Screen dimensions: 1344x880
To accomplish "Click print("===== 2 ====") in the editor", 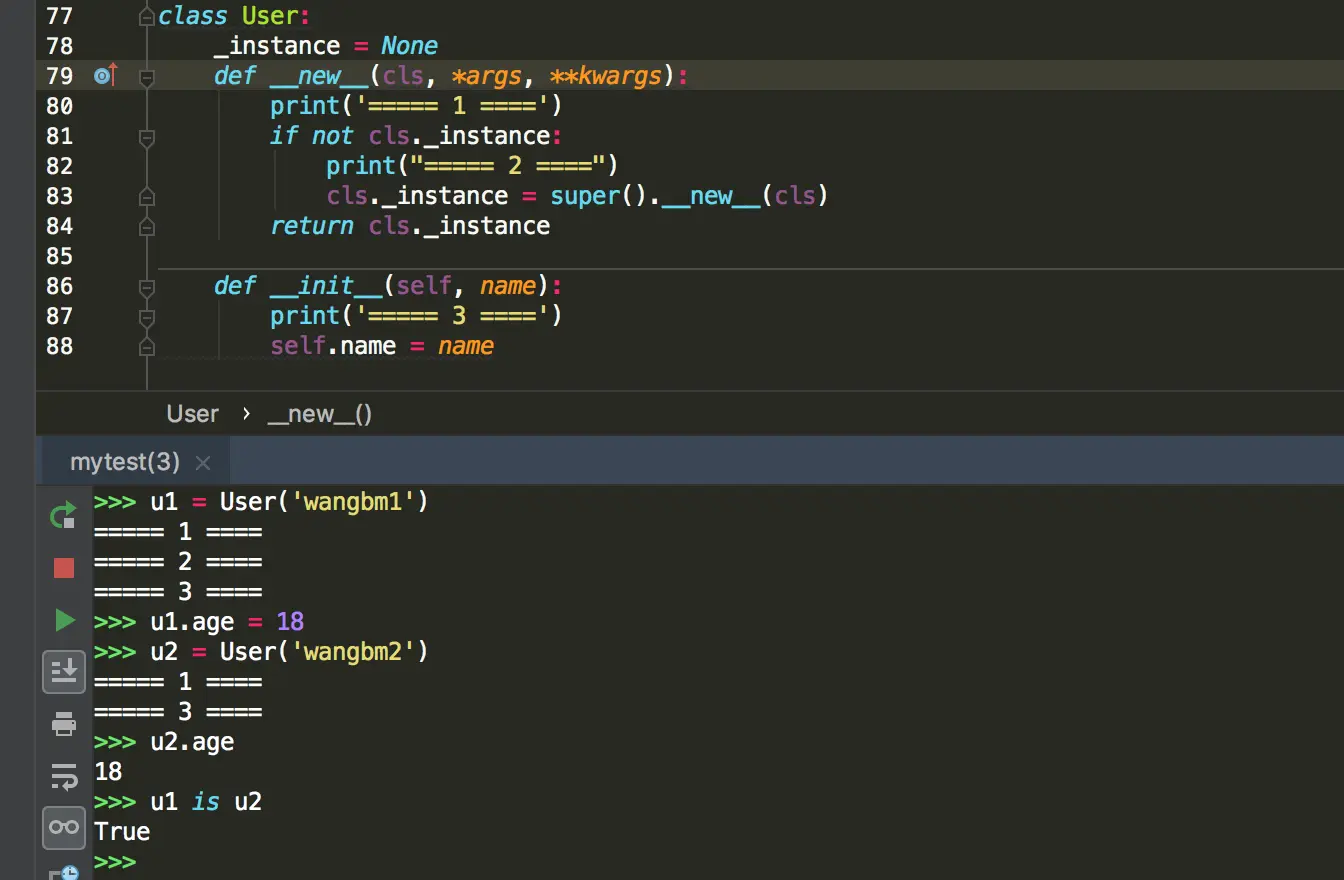I will (x=472, y=166).
